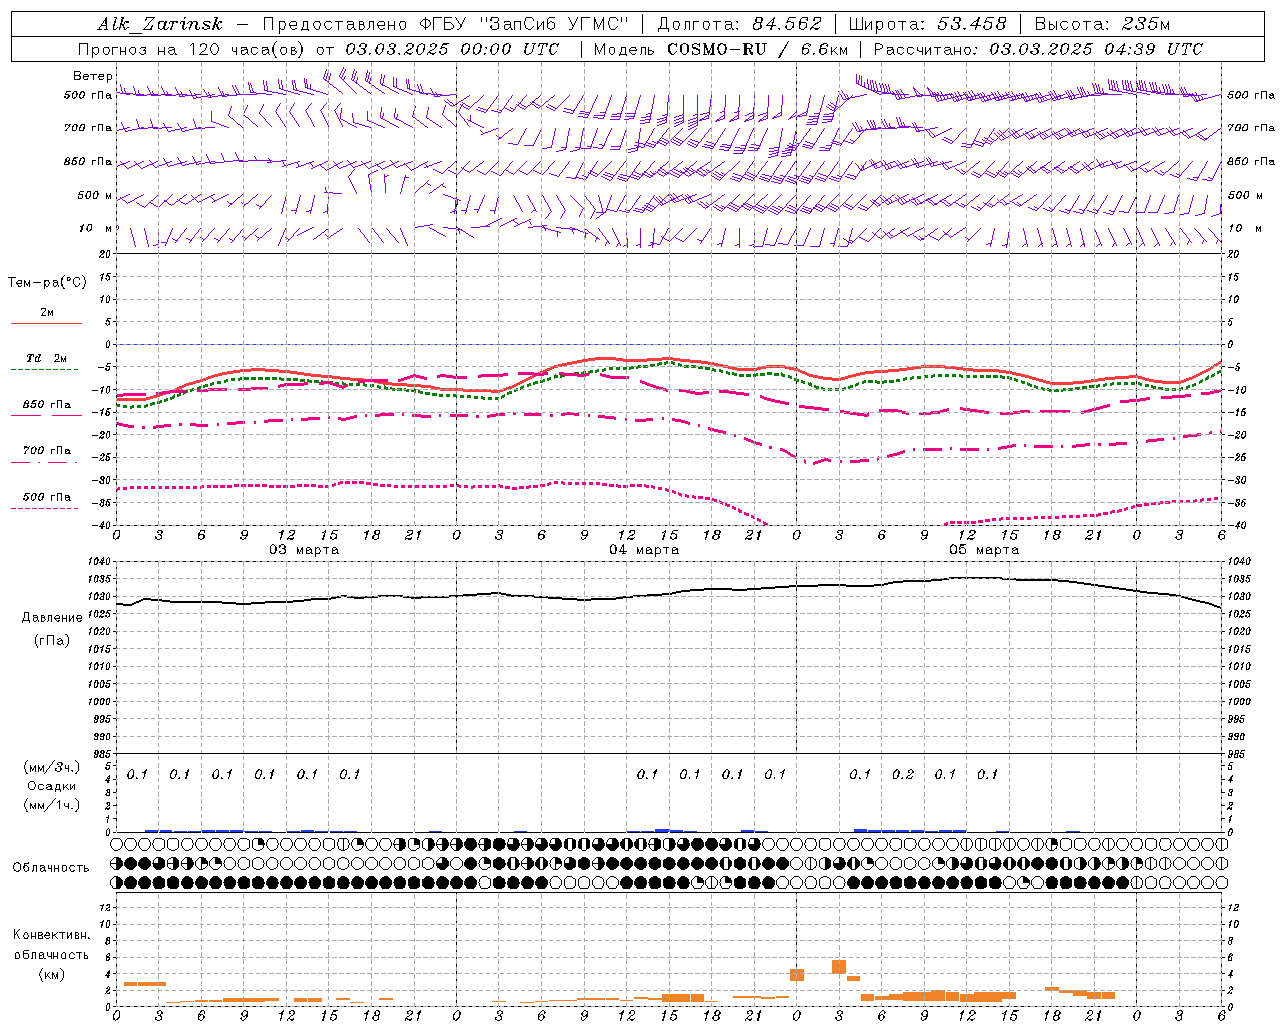Click the calculation time 03.03.2025 04:39 UTC
This screenshot has width=1280, height=1024.
click(x=1096, y=49)
